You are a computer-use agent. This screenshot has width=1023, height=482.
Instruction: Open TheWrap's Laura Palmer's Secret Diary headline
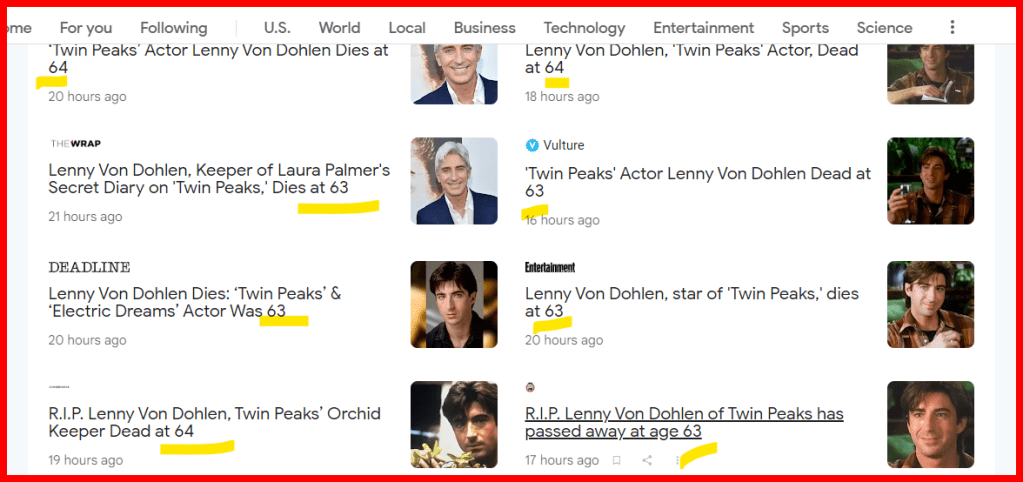click(x=219, y=179)
